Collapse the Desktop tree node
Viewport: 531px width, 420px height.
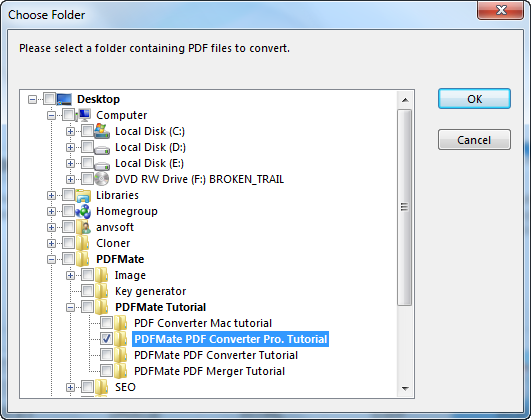(33, 99)
